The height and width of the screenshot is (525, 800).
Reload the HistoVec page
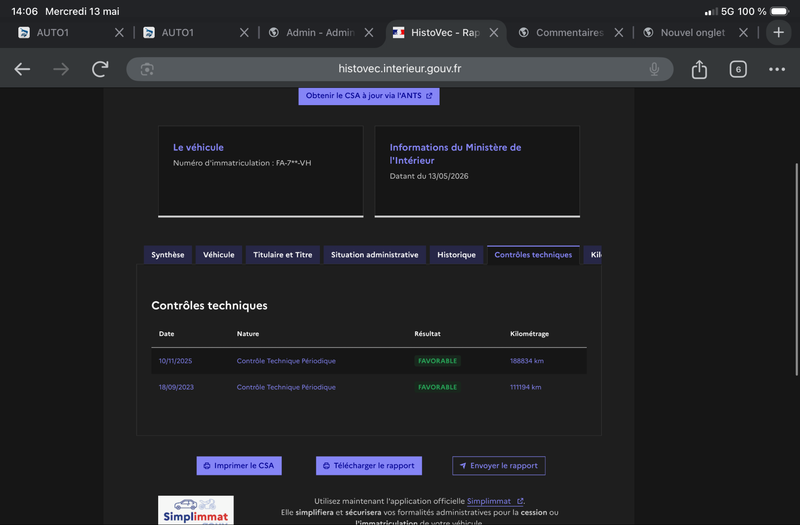[x=100, y=69]
